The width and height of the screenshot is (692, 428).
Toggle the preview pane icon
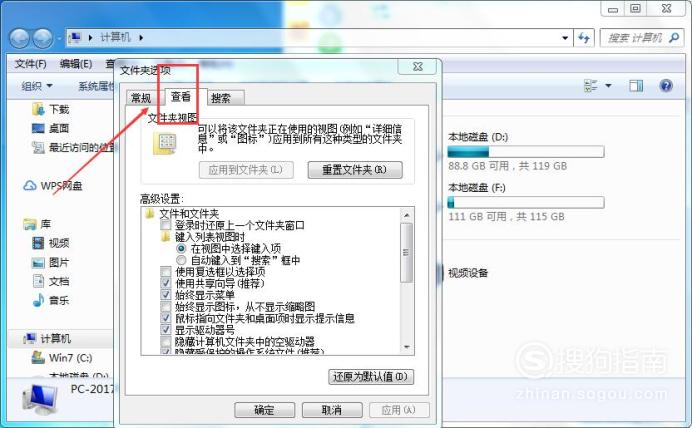pos(636,86)
